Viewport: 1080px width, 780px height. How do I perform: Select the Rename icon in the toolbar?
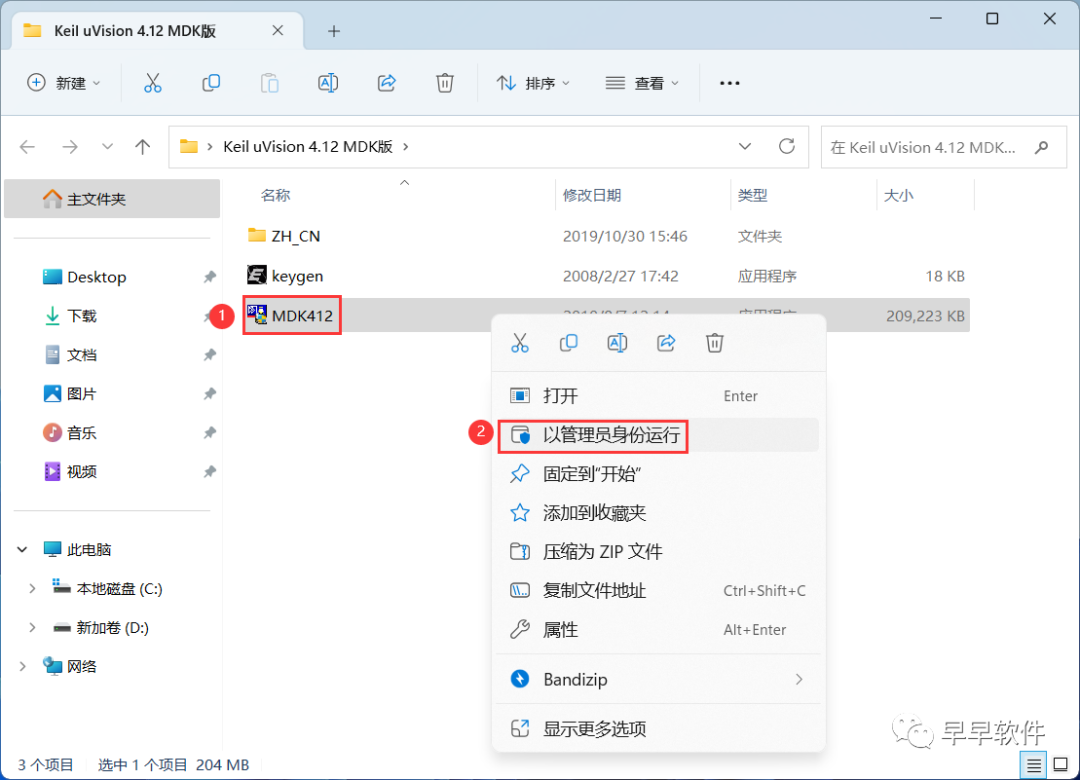tap(328, 83)
